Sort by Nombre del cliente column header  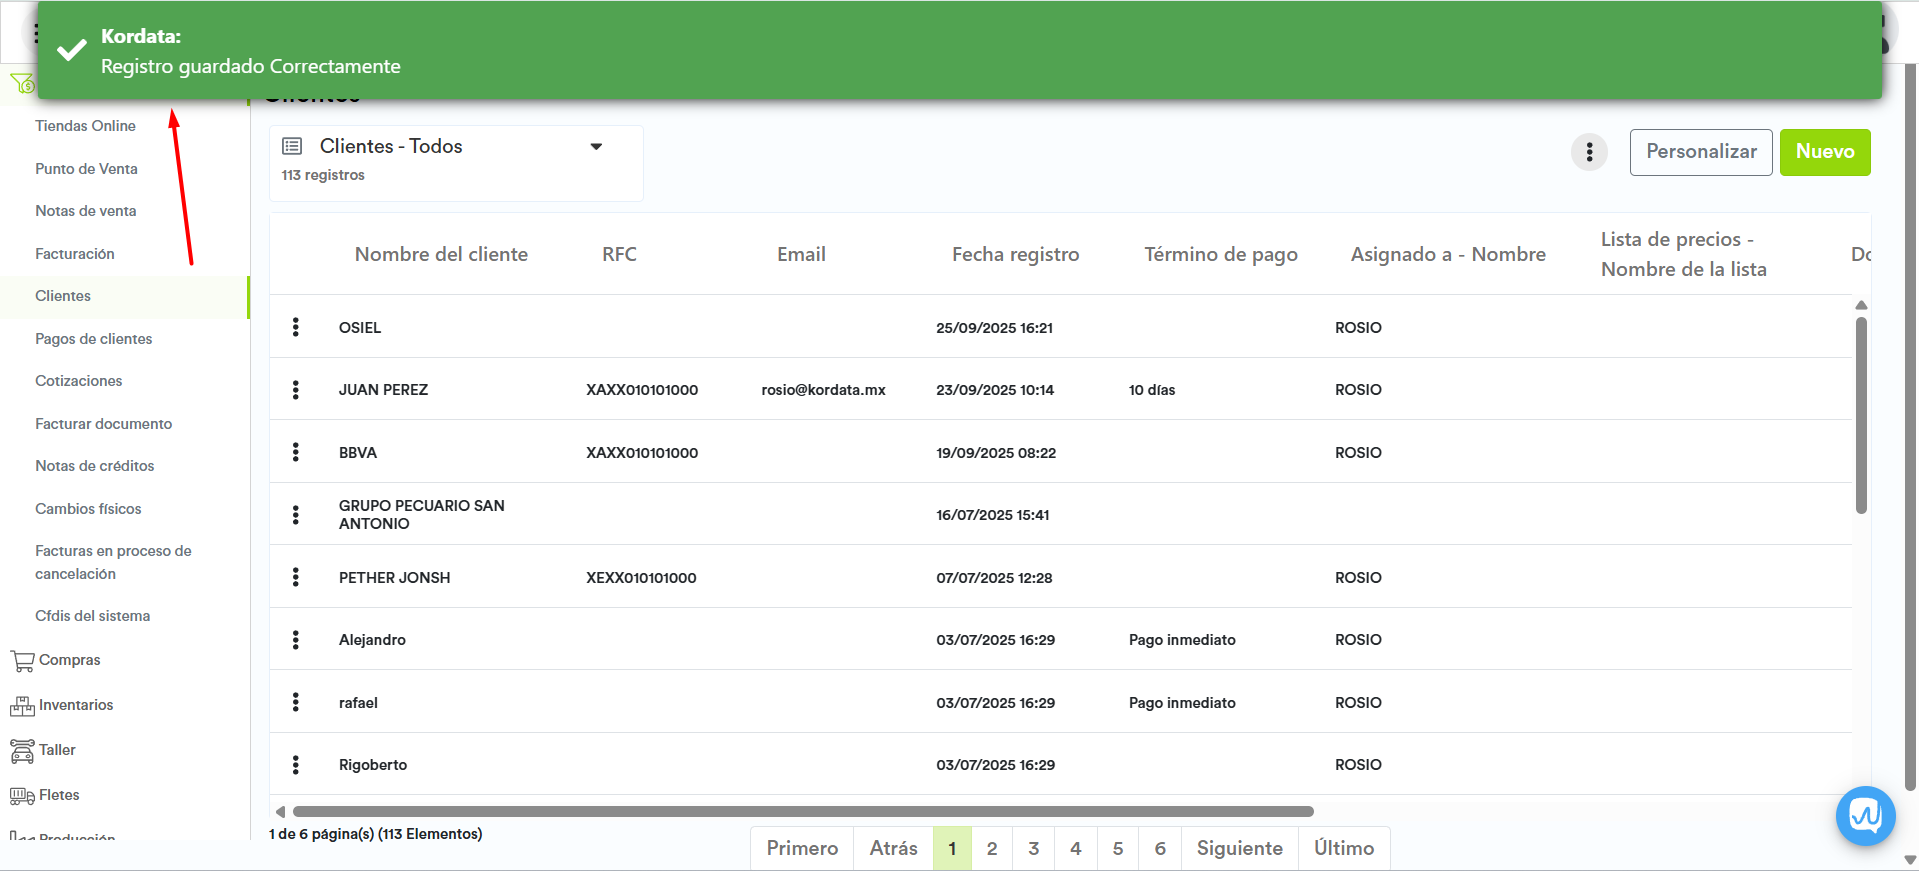pos(441,254)
